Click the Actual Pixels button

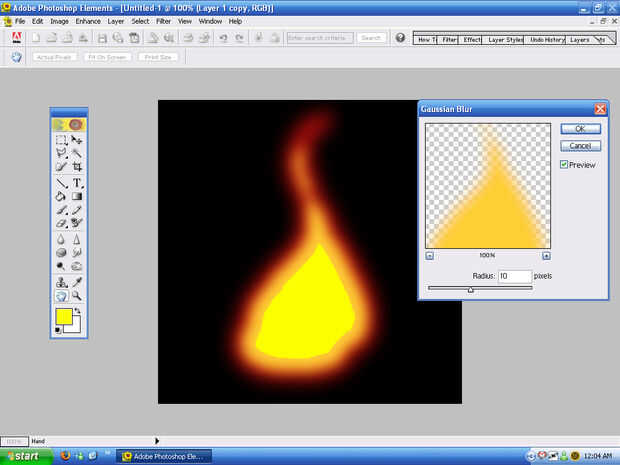pyautogui.click(x=54, y=57)
